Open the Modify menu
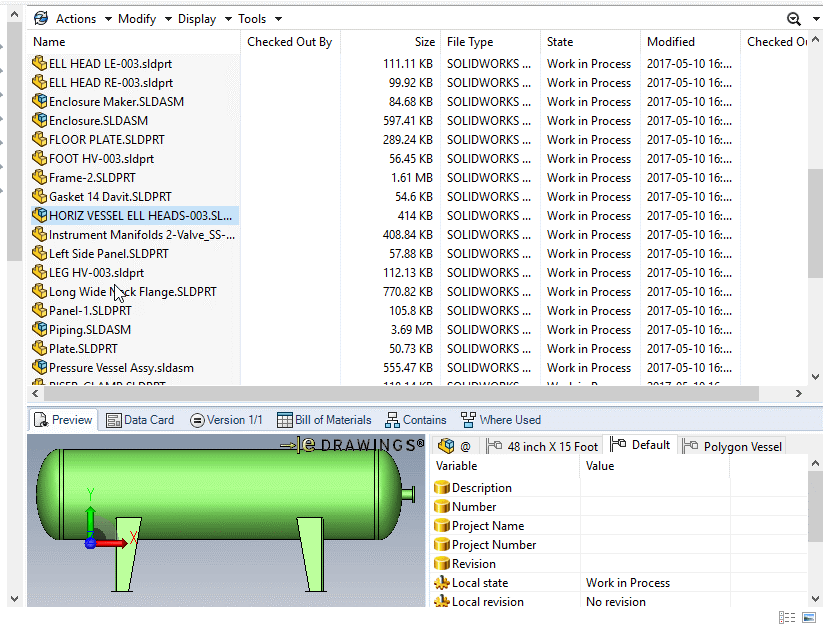Screen dimensions: 823x630 (137, 19)
